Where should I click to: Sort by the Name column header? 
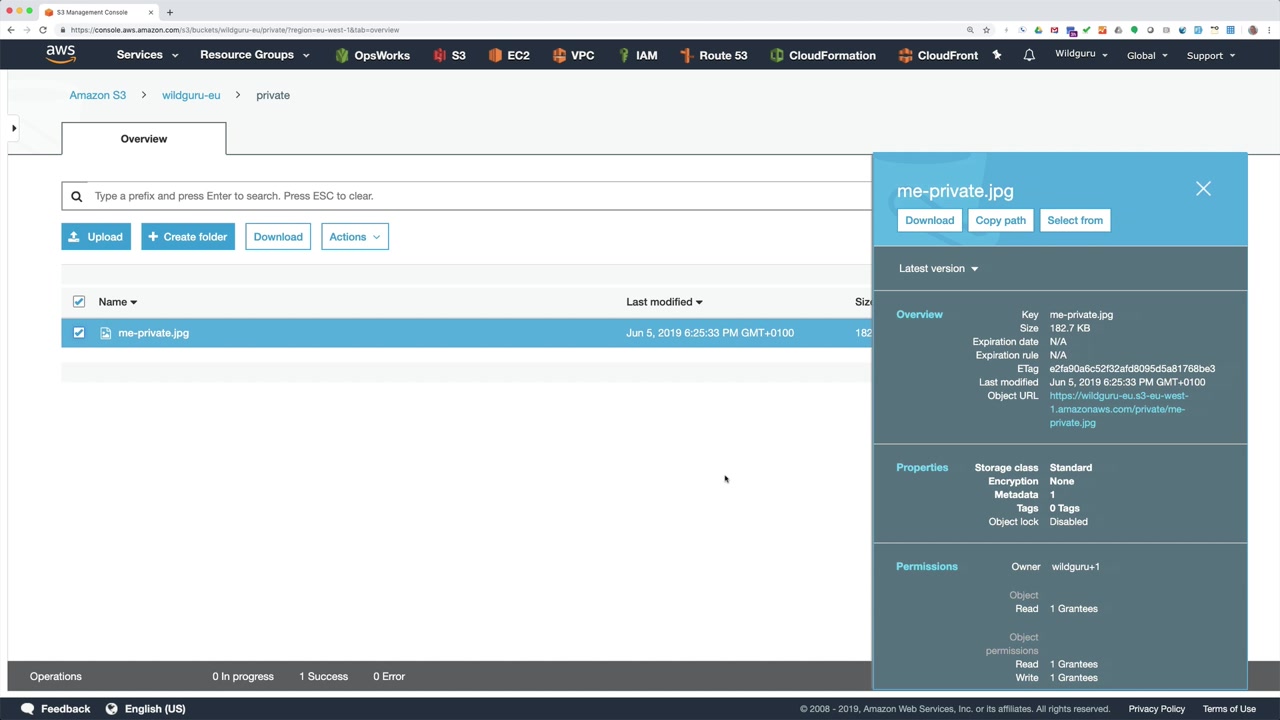118,302
